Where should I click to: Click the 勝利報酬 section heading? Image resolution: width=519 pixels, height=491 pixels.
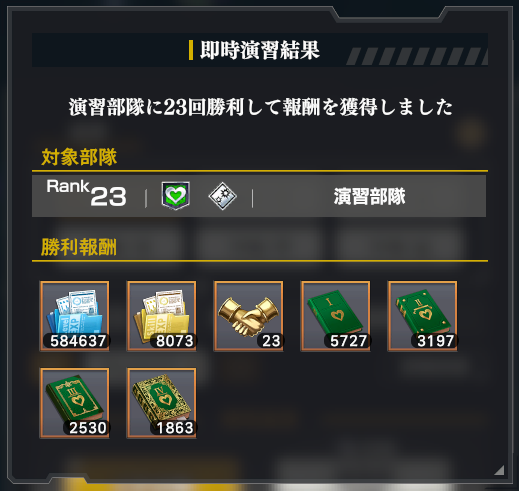click(x=79, y=247)
